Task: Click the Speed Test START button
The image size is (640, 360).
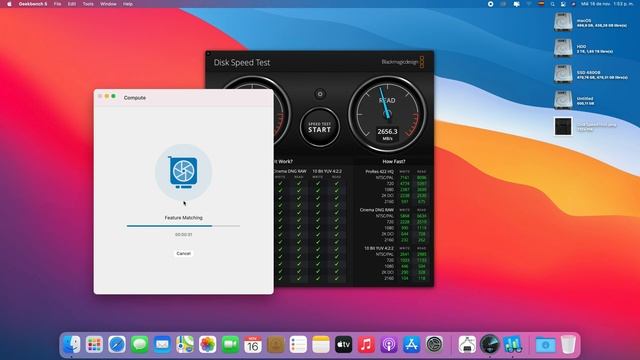Action: tap(320, 127)
